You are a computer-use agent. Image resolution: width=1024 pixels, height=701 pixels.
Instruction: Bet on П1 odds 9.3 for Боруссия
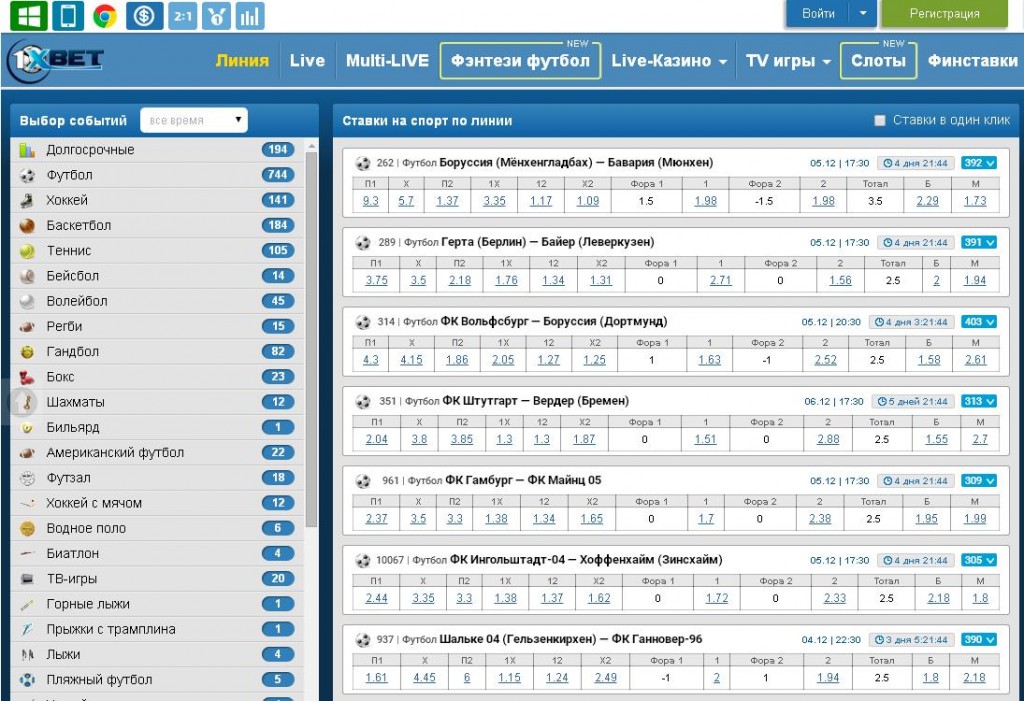(x=371, y=201)
